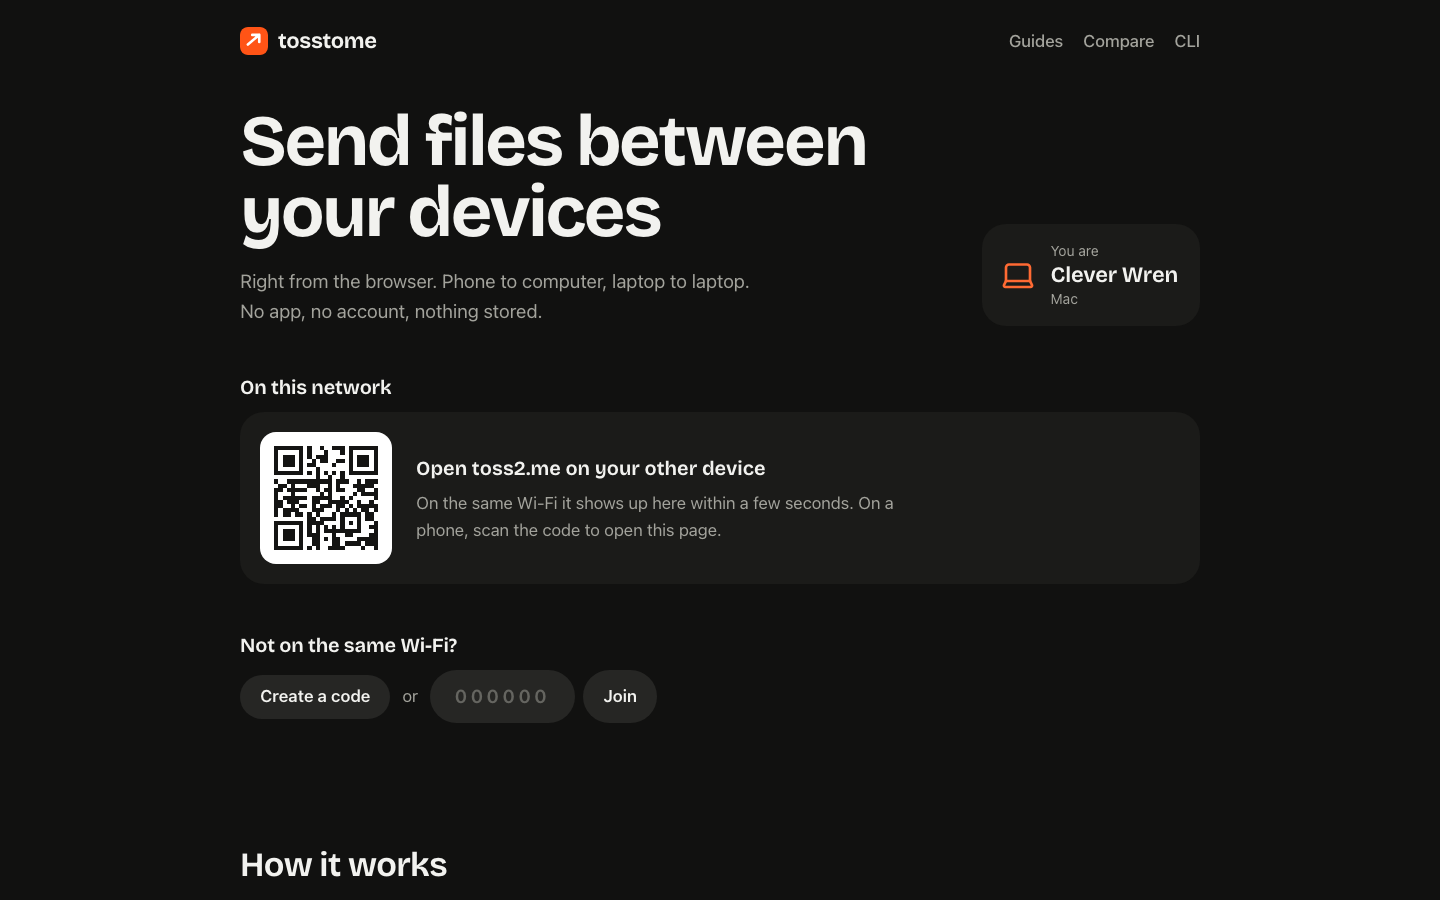Click the tosstome brand name
The image size is (1440, 900).
[327, 41]
